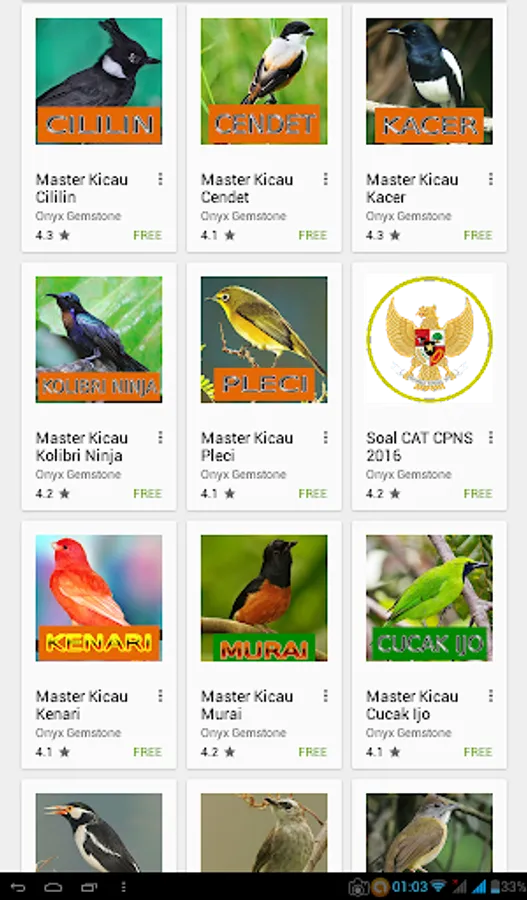Image resolution: width=527 pixels, height=900 pixels.
Task: Open the Kacer bird app icon
Action: pos(429,81)
